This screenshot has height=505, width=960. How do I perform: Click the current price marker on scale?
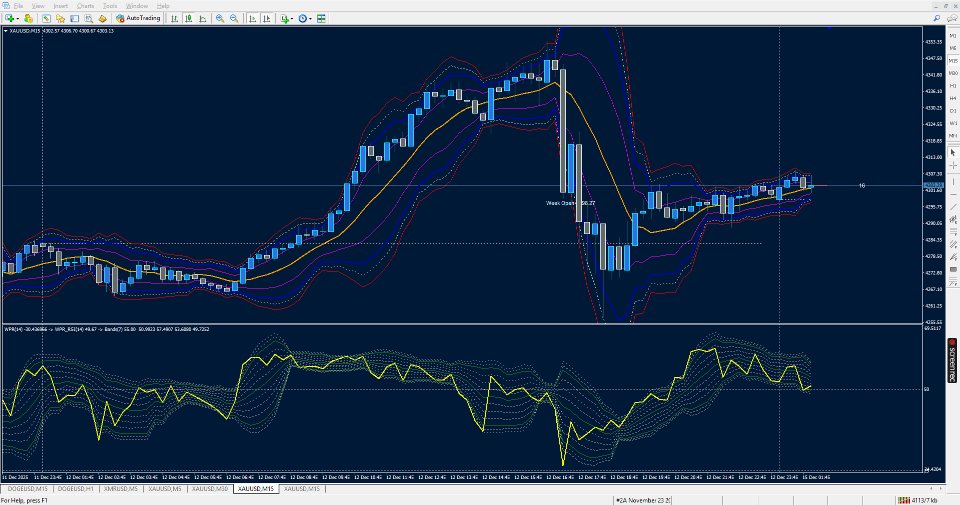pyautogui.click(x=933, y=185)
